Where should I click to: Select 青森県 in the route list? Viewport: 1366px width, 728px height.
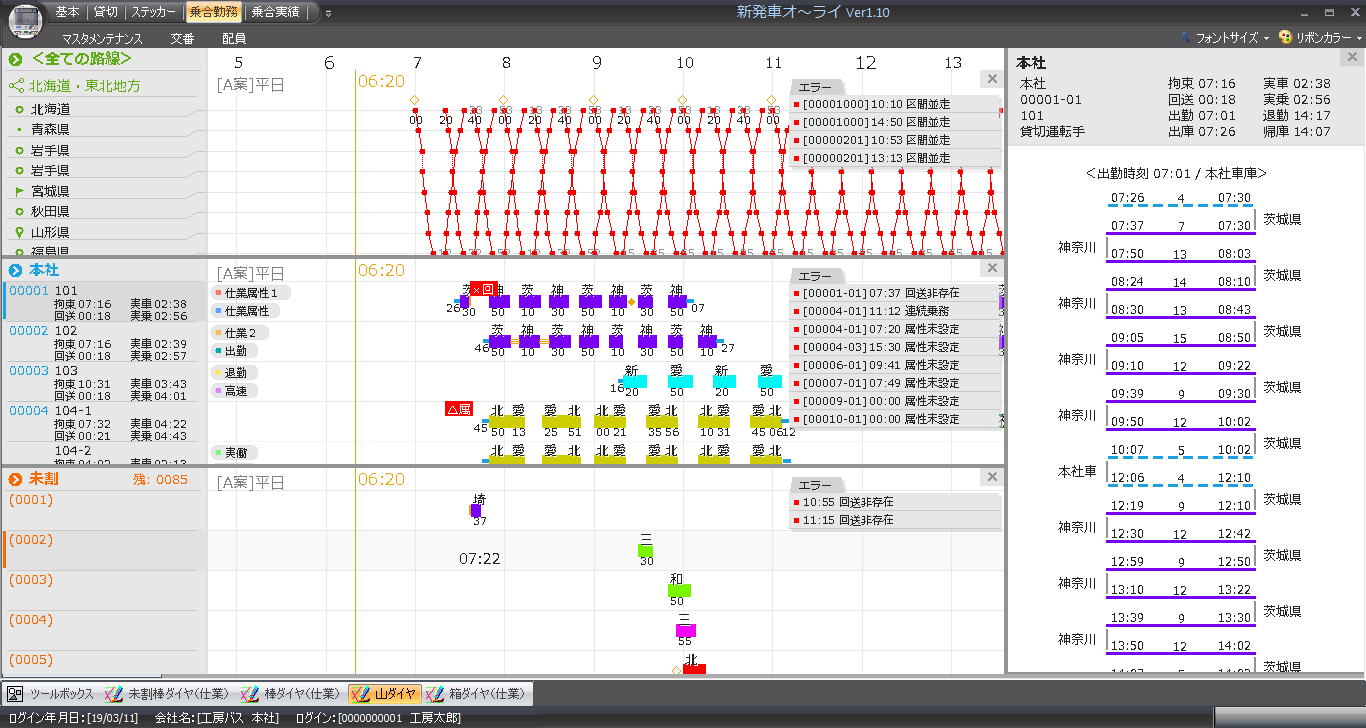(50, 129)
